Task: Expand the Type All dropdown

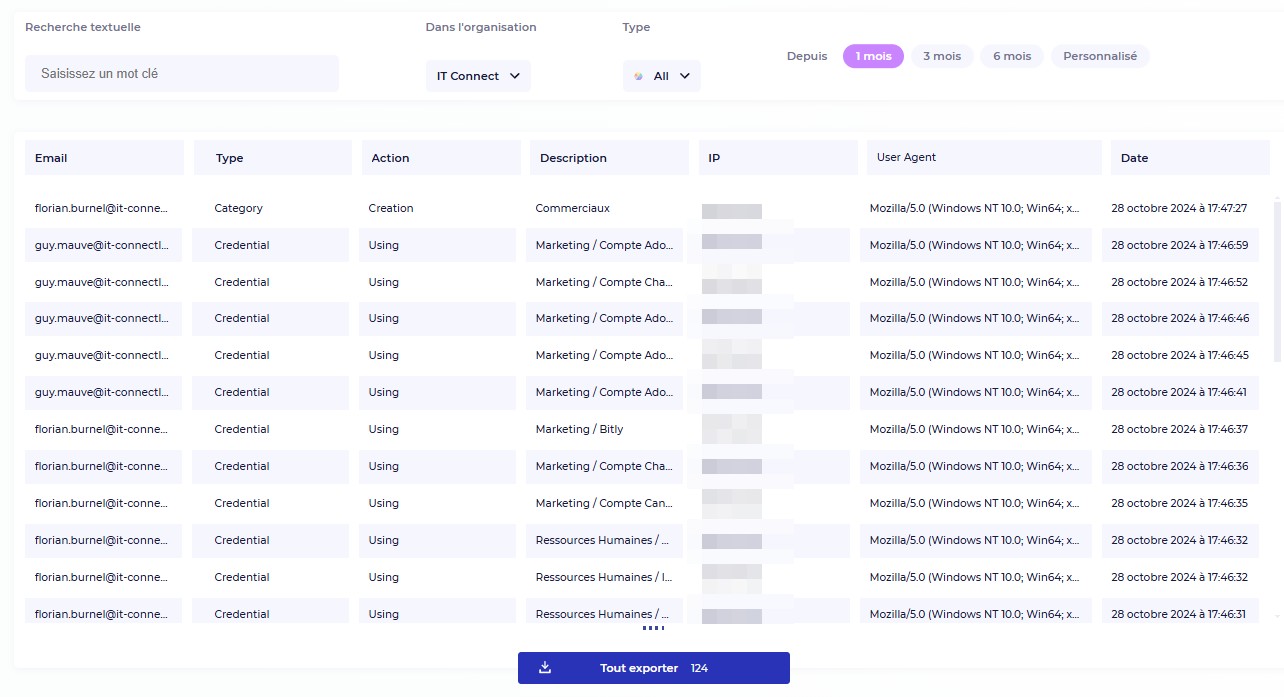Action: pyautogui.click(x=662, y=76)
